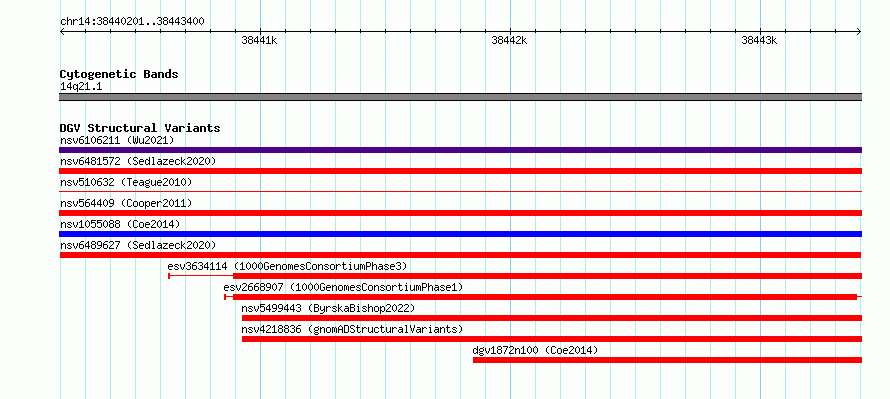Viewport: 890px width, 399px height.
Task: Select the red bar under nsv6489627
Action: click(x=460, y=255)
